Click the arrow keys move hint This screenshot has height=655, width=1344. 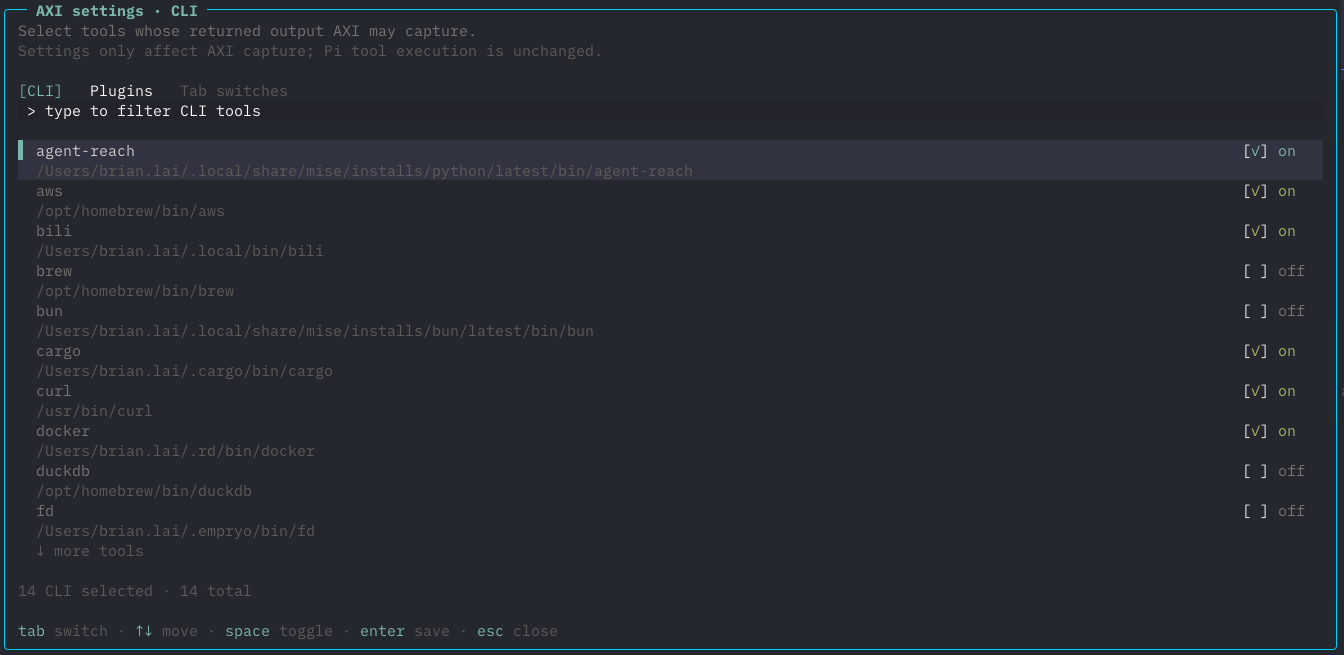166,631
